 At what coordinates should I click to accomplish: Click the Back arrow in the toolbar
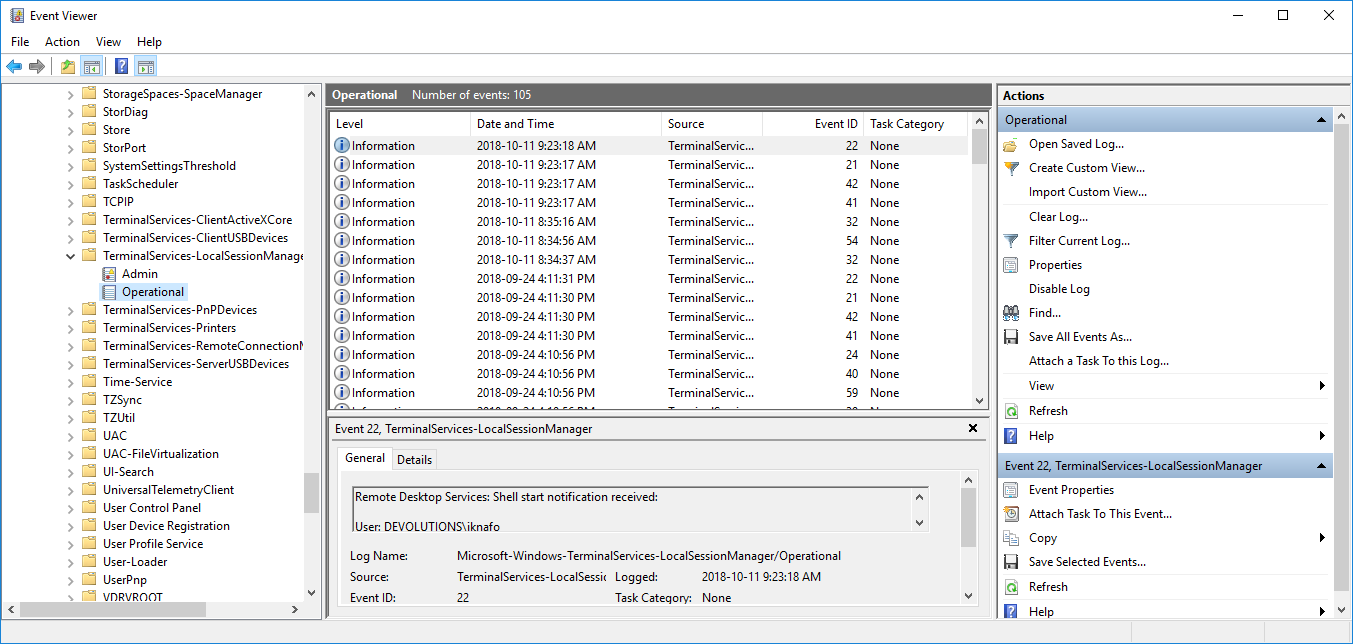tap(14, 67)
